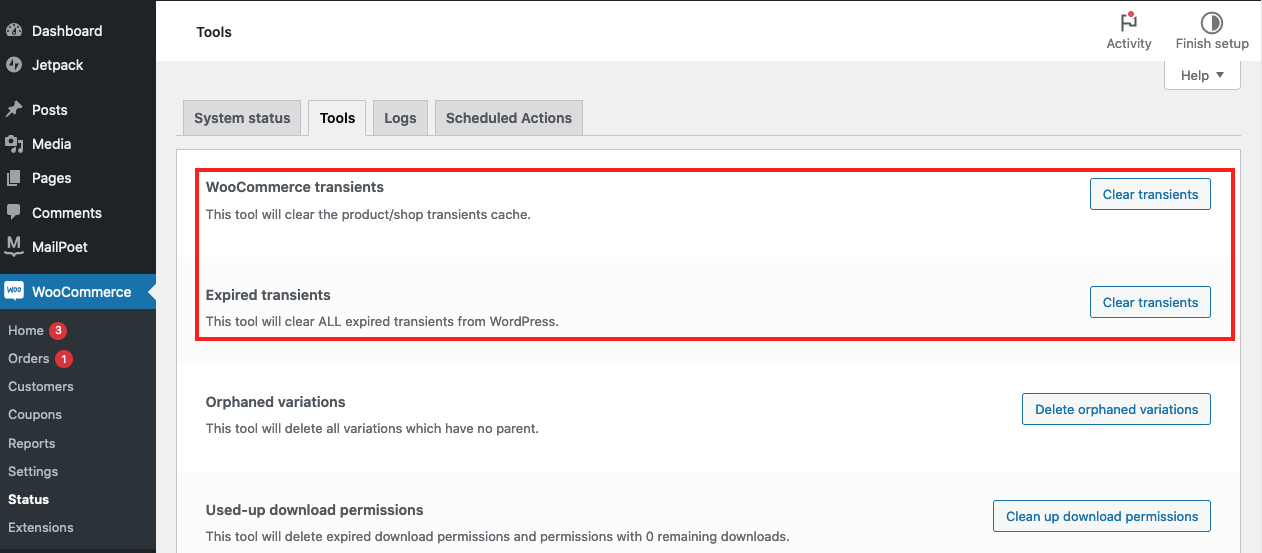Switch to the System status tab

coord(242,118)
